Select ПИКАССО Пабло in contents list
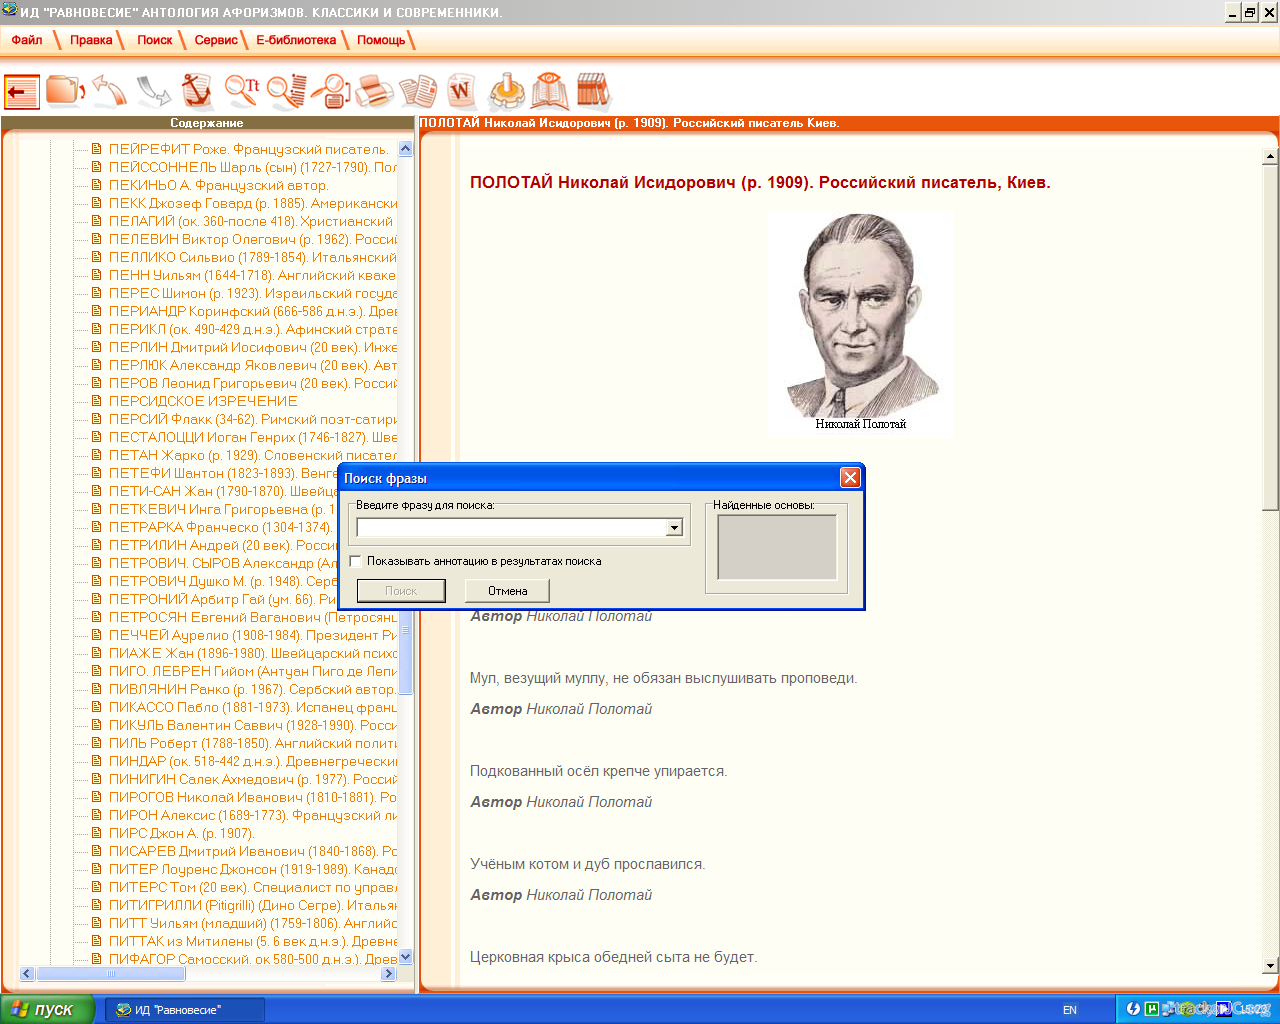Image resolution: width=1280 pixels, height=1024 pixels. (x=252, y=707)
